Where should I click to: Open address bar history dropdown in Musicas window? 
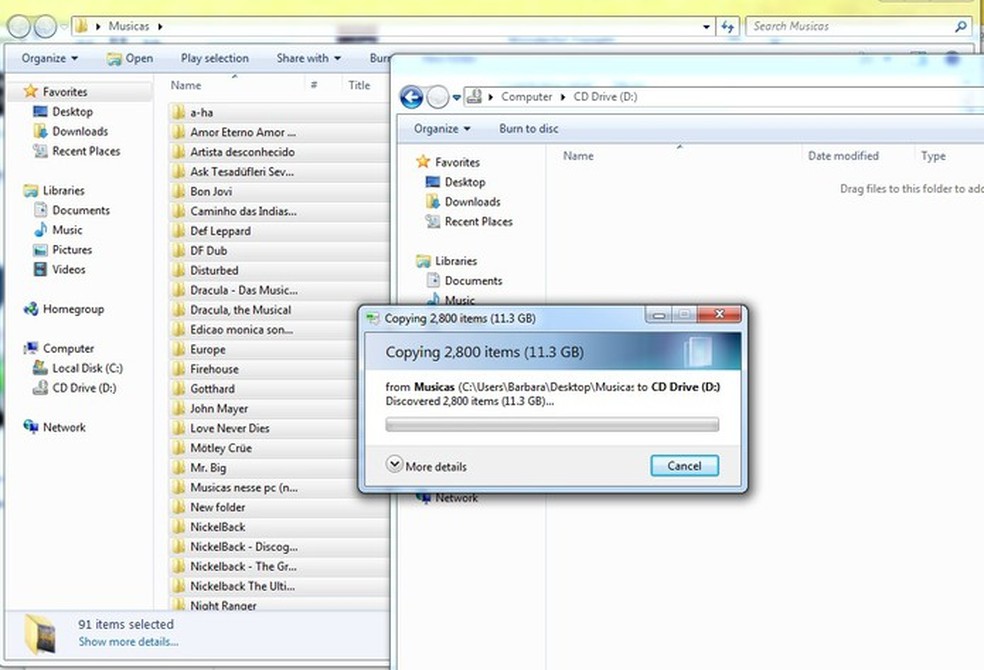[x=707, y=26]
